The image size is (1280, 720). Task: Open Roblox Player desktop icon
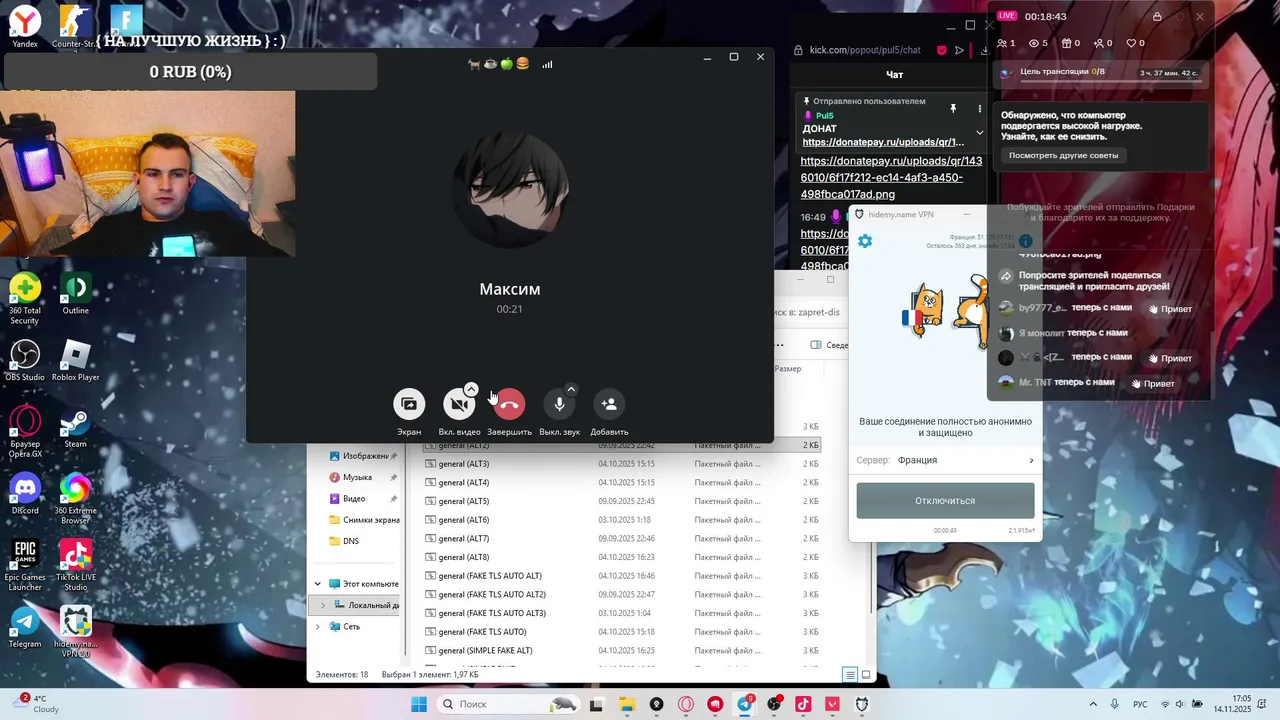pyautogui.click(x=75, y=360)
